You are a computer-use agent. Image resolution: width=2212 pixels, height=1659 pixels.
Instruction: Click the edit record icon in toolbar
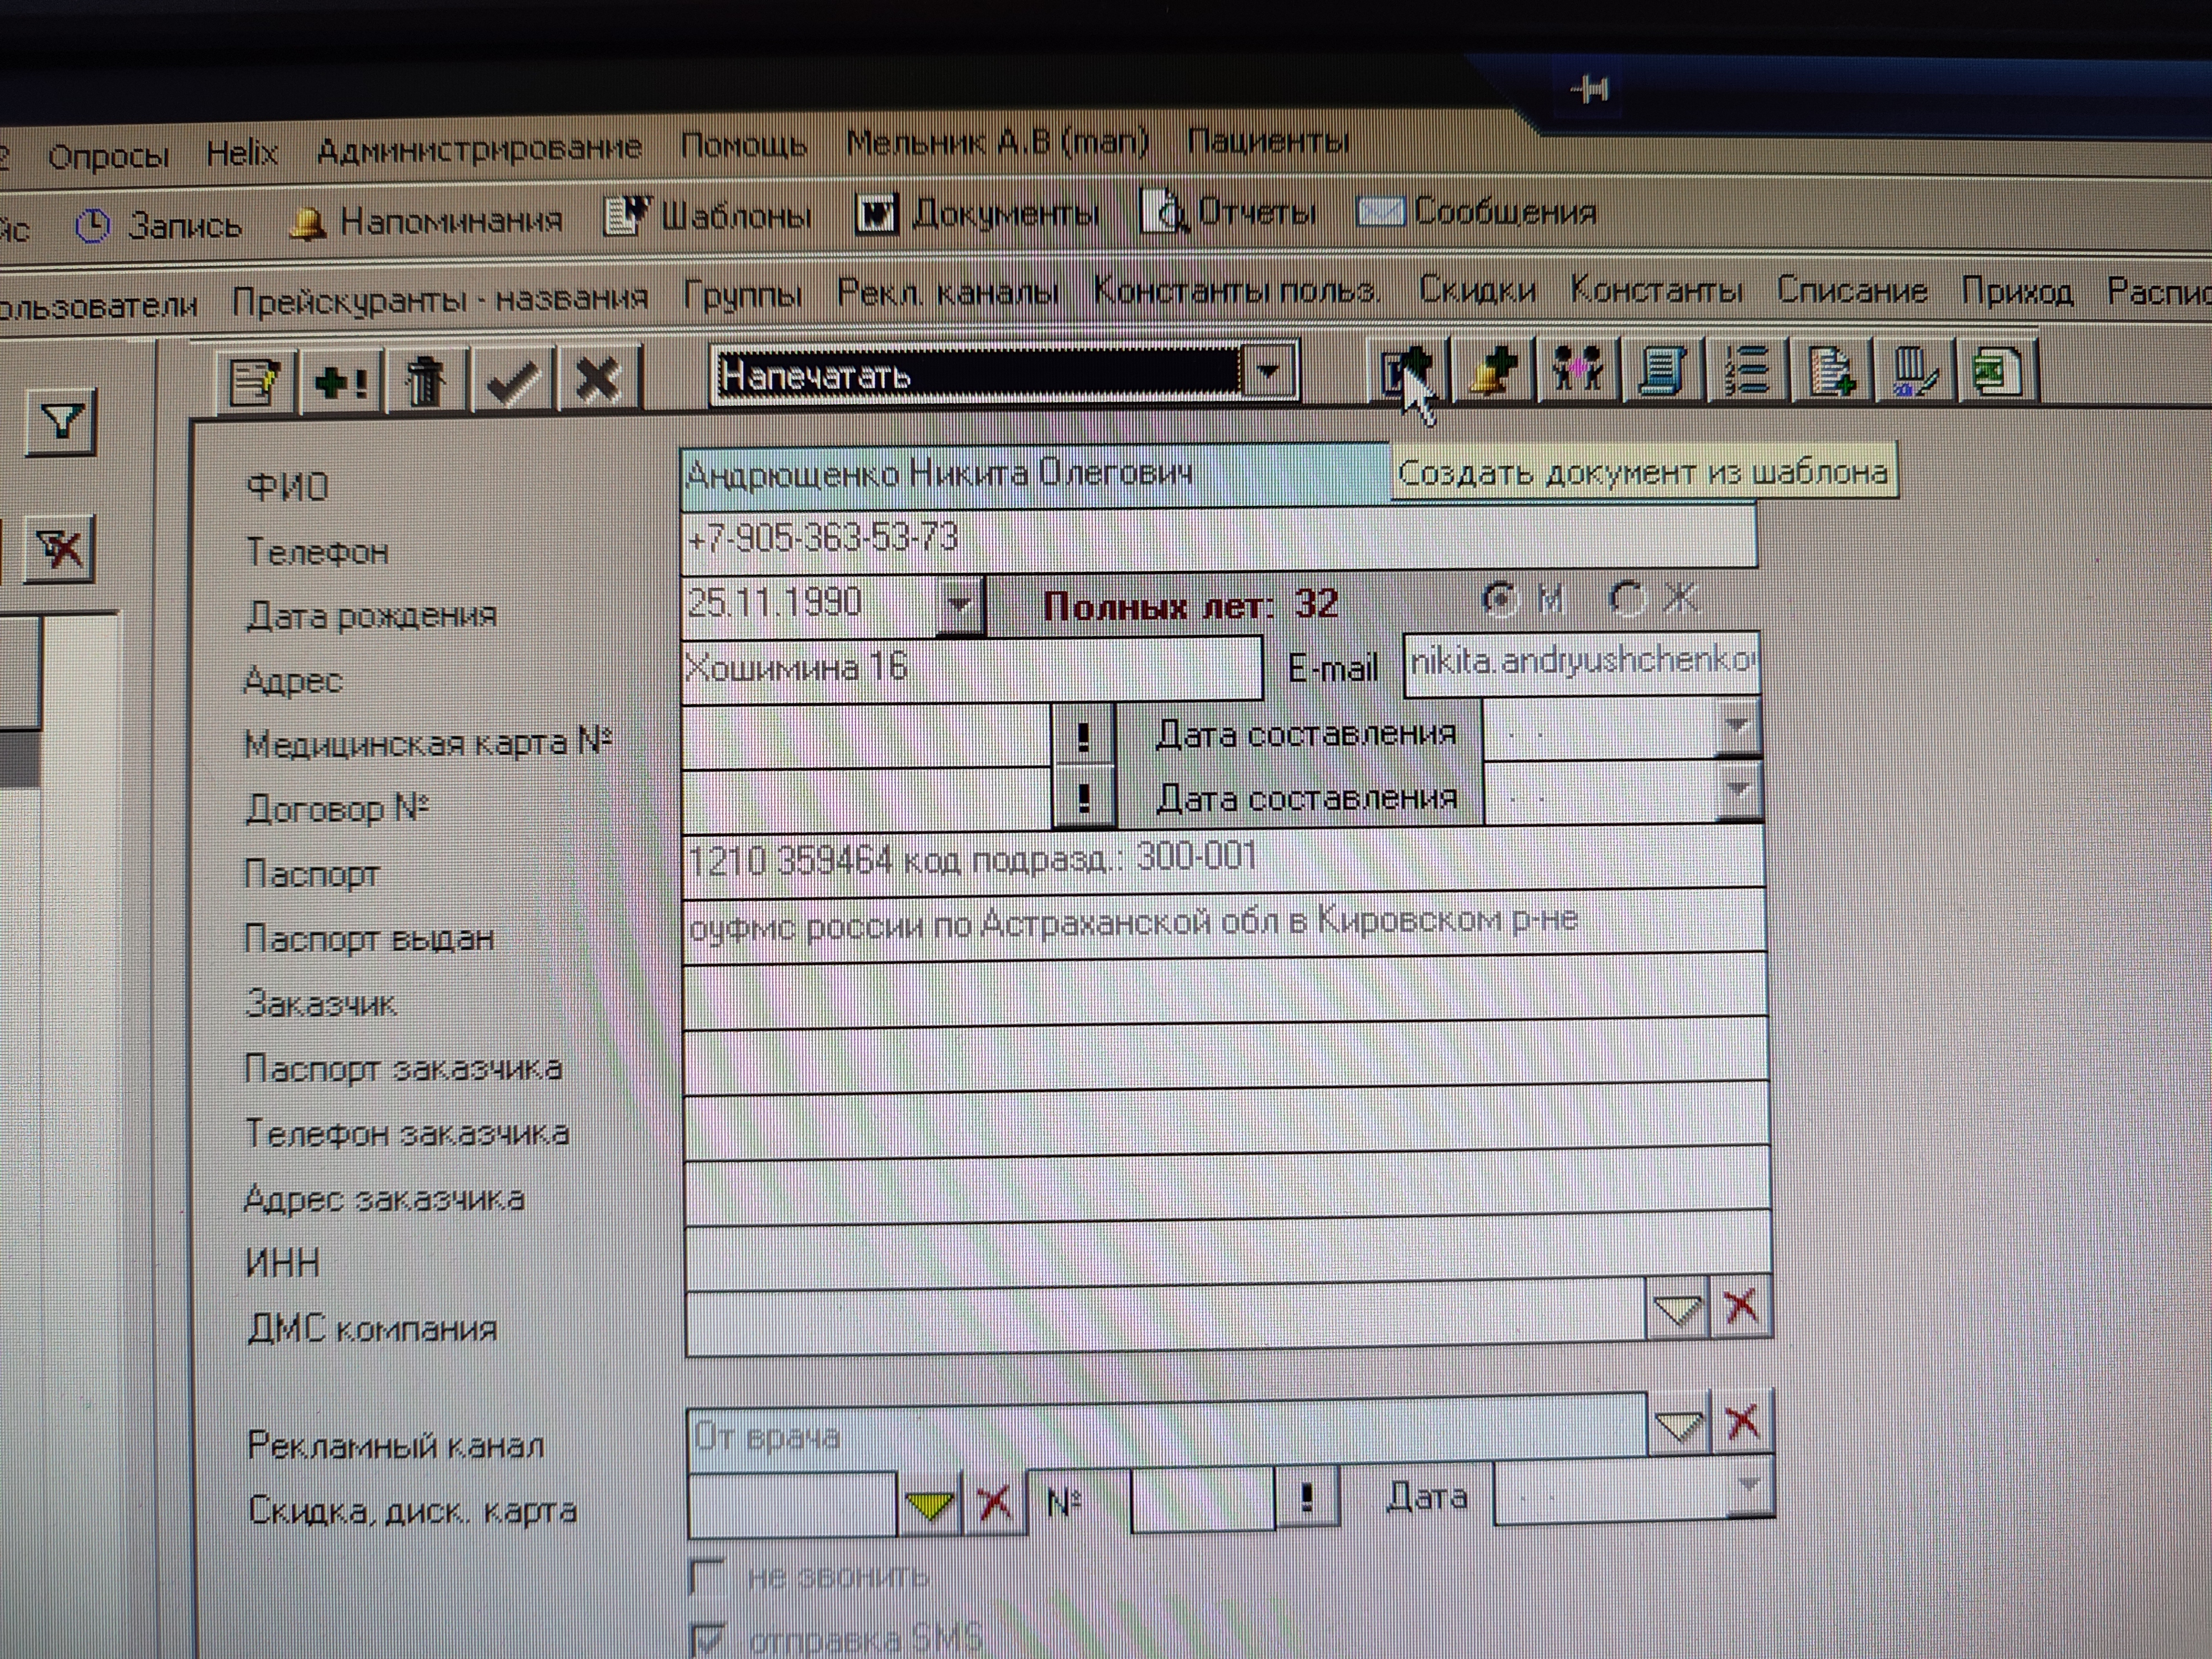(x=256, y=380)
